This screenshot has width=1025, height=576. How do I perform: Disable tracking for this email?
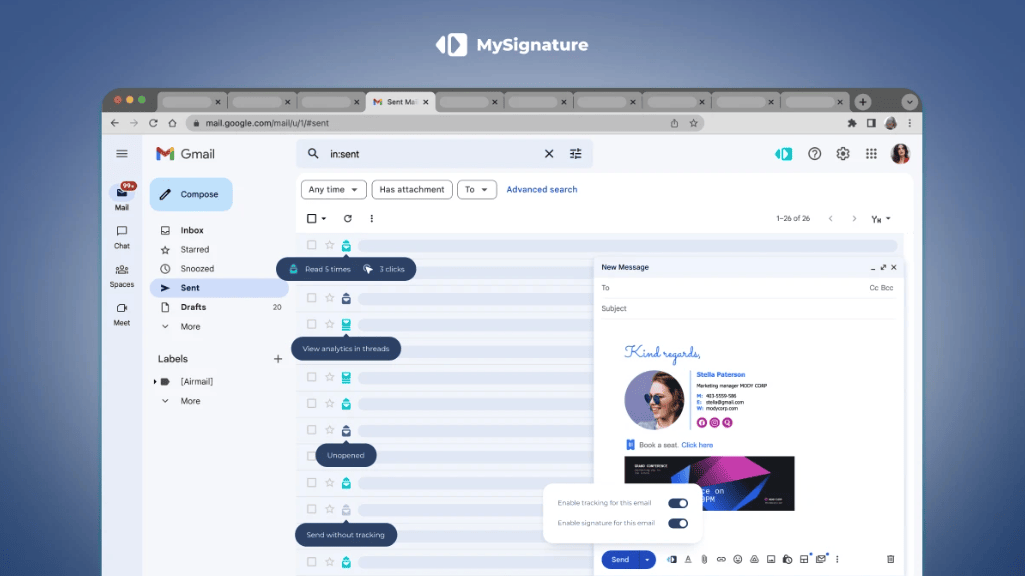point(677,503)
